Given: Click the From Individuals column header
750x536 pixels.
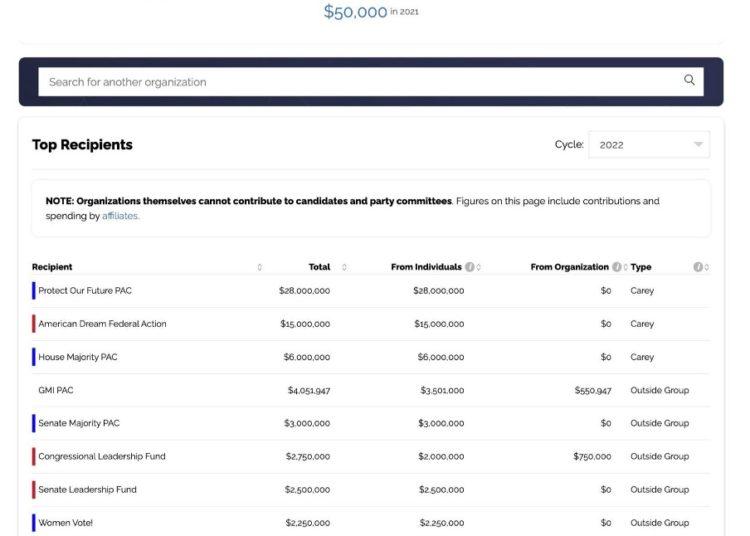Looking at the screenshot, I should (426, 267).
